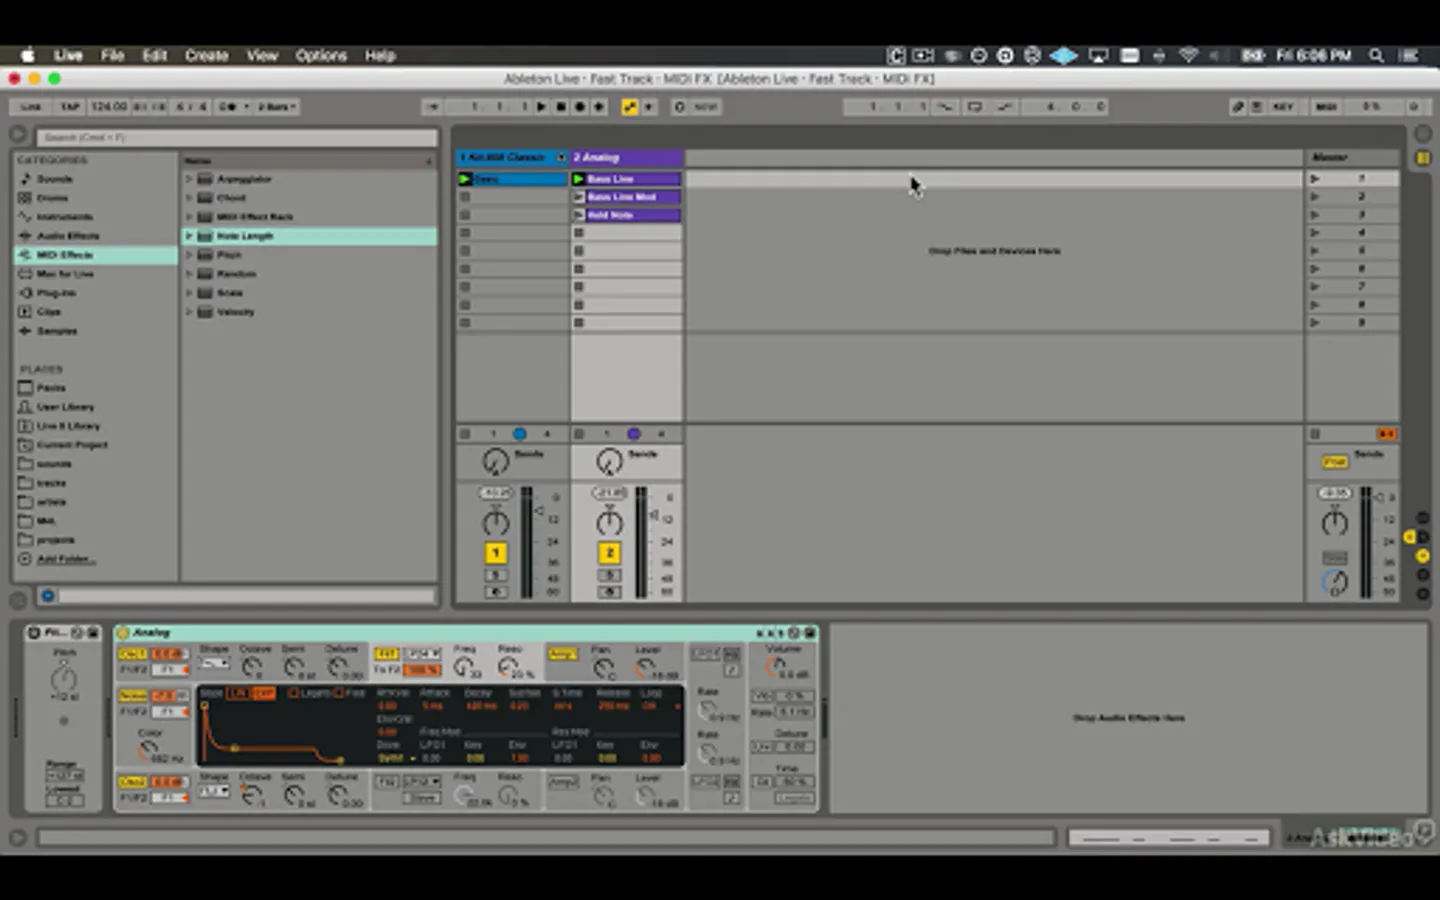Click the browser search field
The height and width of the screenshot is (900, 1440).
(237, 138)
